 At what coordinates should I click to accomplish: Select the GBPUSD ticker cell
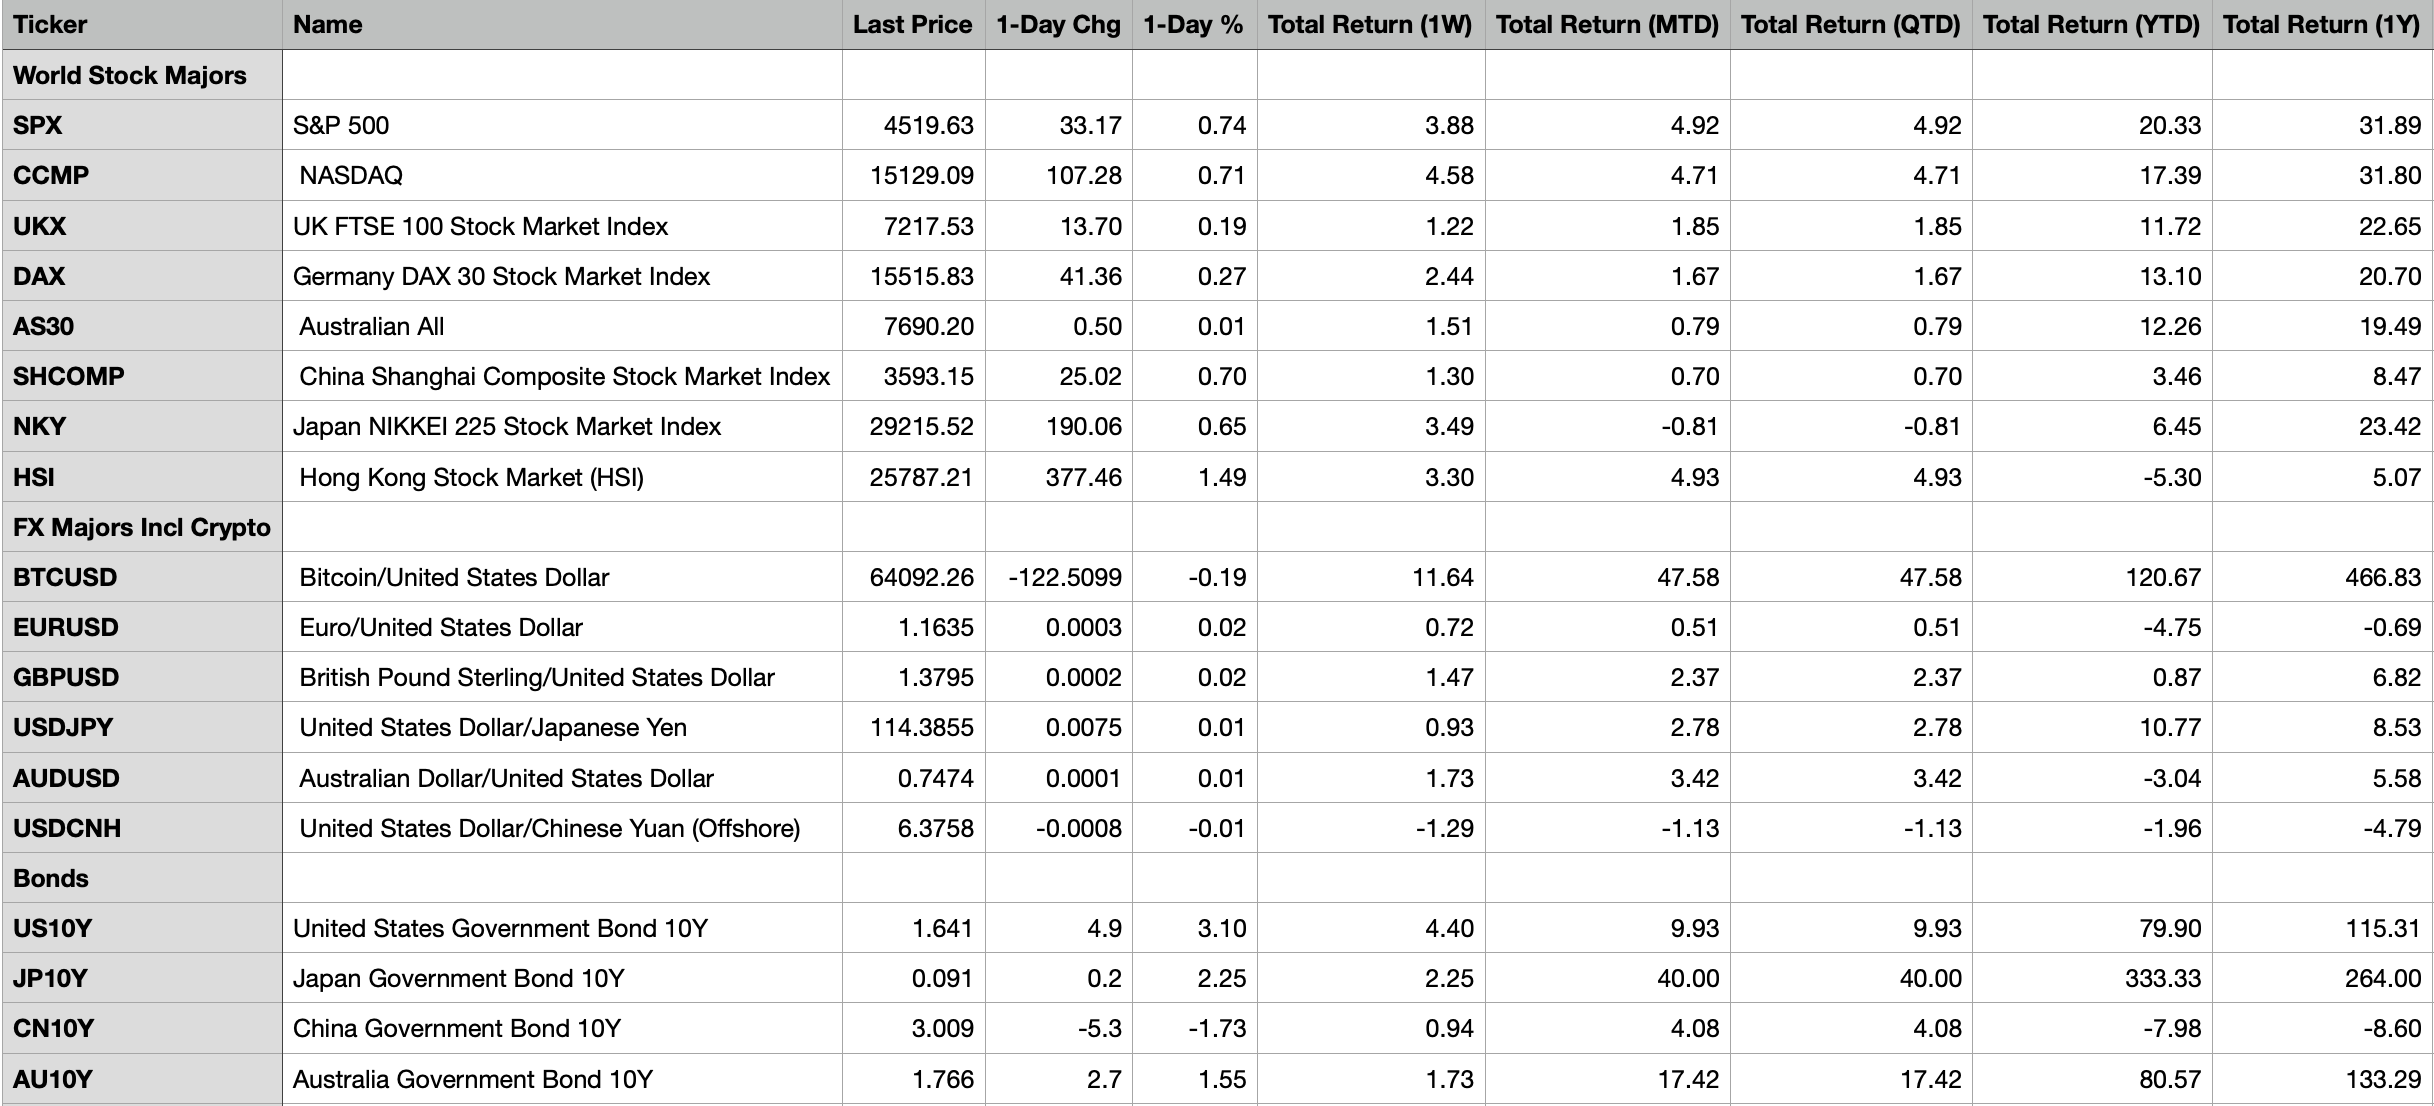tap(142, 677)
